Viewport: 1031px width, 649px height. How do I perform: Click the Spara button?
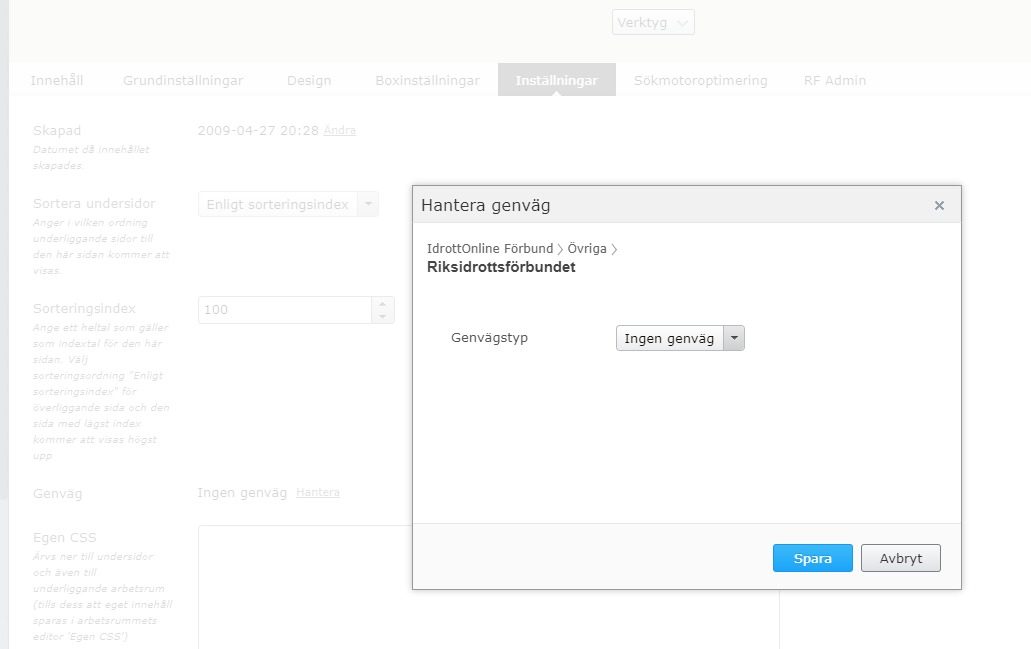812,558
